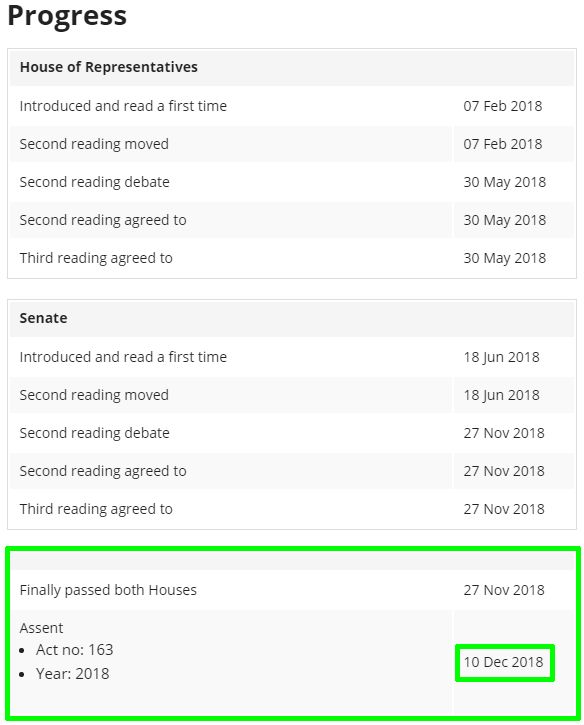This screenshot has width=584, height=725.
Task: Select House second reading debate date 30 May 2018
Action: pyautogui.click(x=504, y=182)
